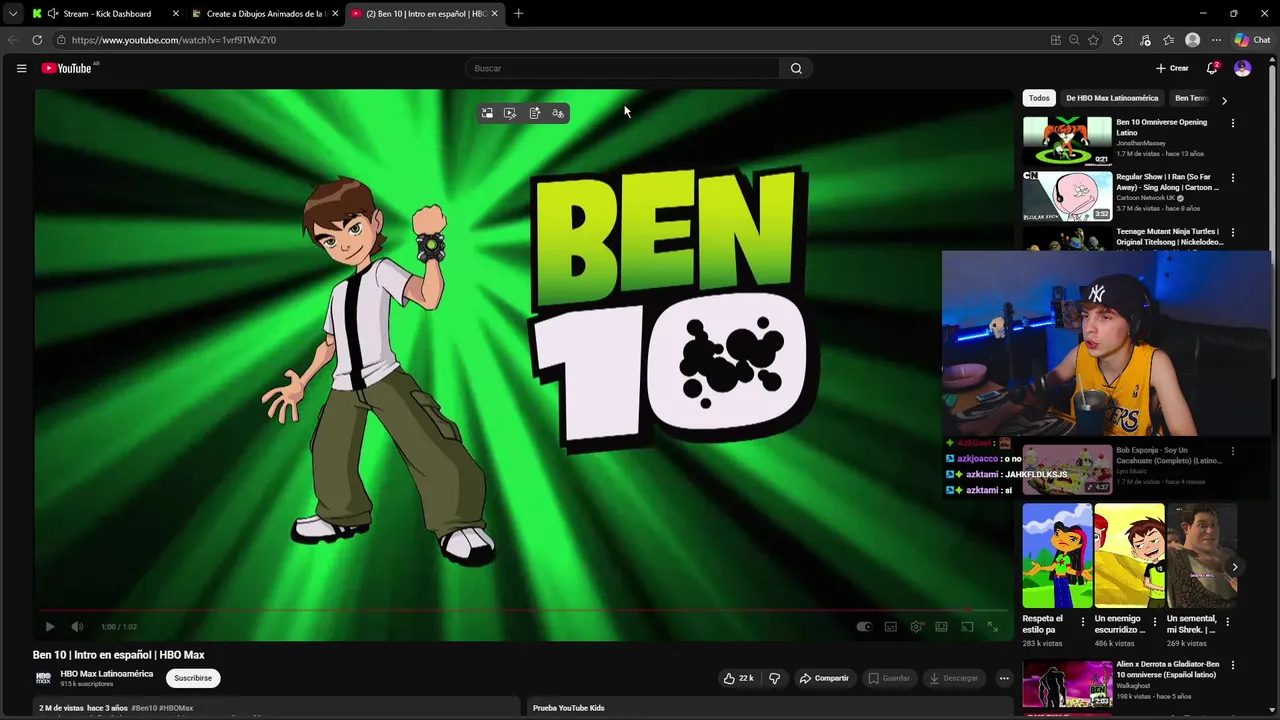Open options for Bob Esponja Cacahuate video
The width and height of the screenshot is (1280, 720).
[x=1232, y=451]
